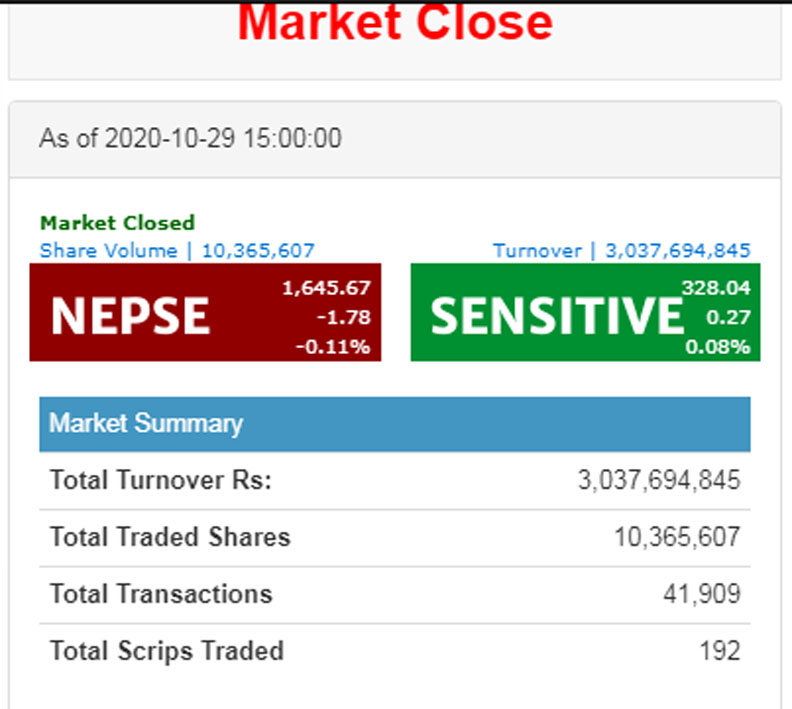Open the blue Share Volume link
792x709 pixels.
tap(177, 250)
